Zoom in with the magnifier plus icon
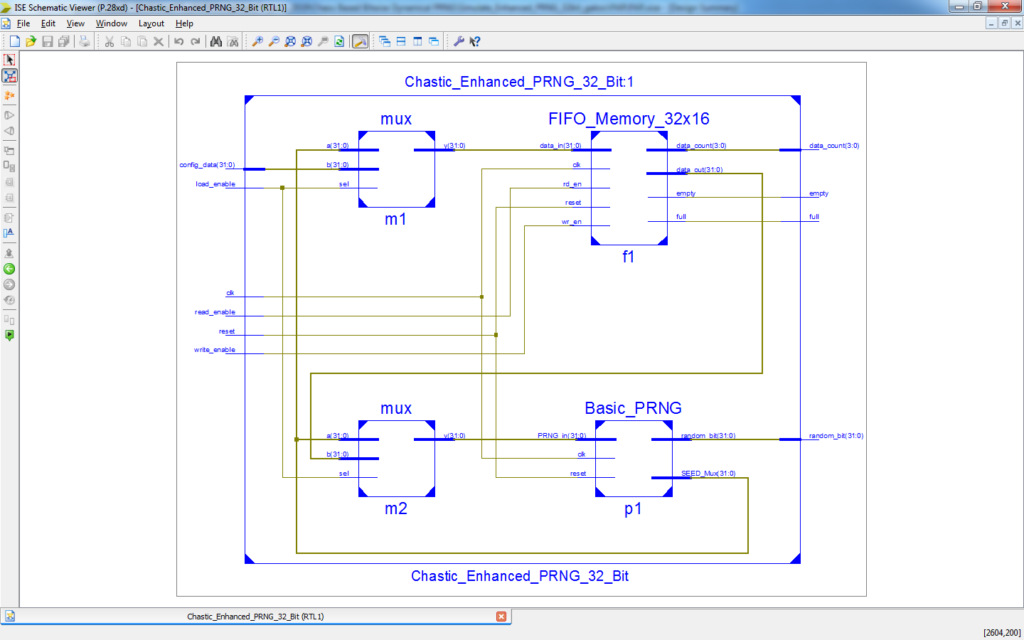This screenshot has width=1024, height=640. click(x=257, y=42)
